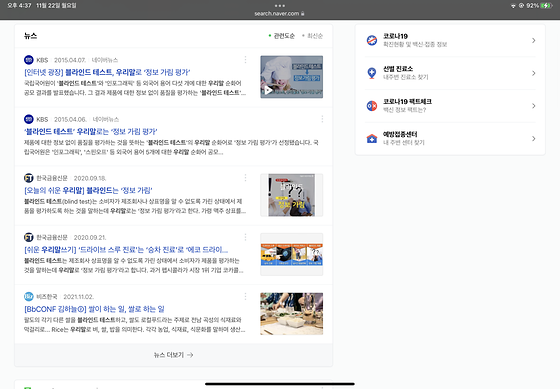Click 한국금융신문 logo on 2020.09.18 article
560x389 pixels.
[29, 178]
